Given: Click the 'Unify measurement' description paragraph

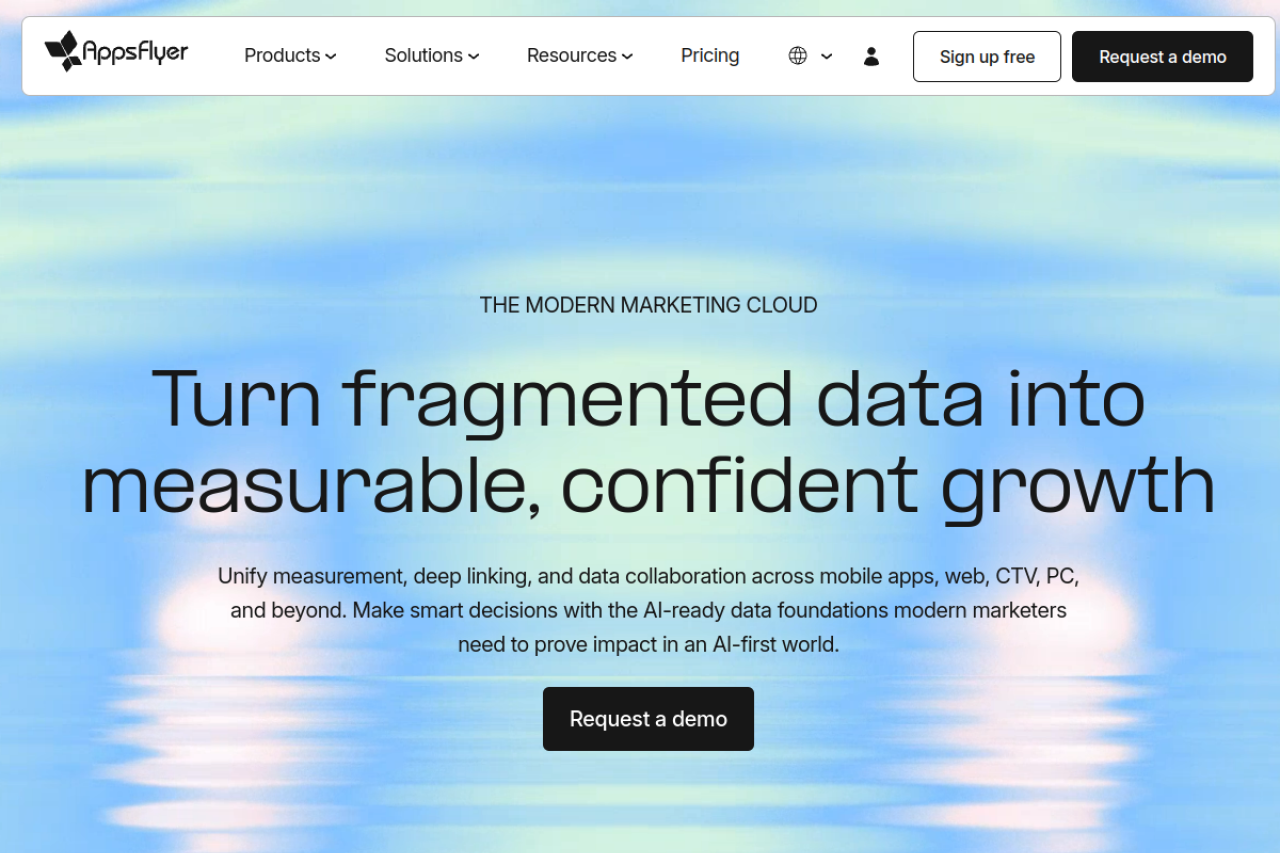Looking at the screenshot, I should tap(648, 610).
